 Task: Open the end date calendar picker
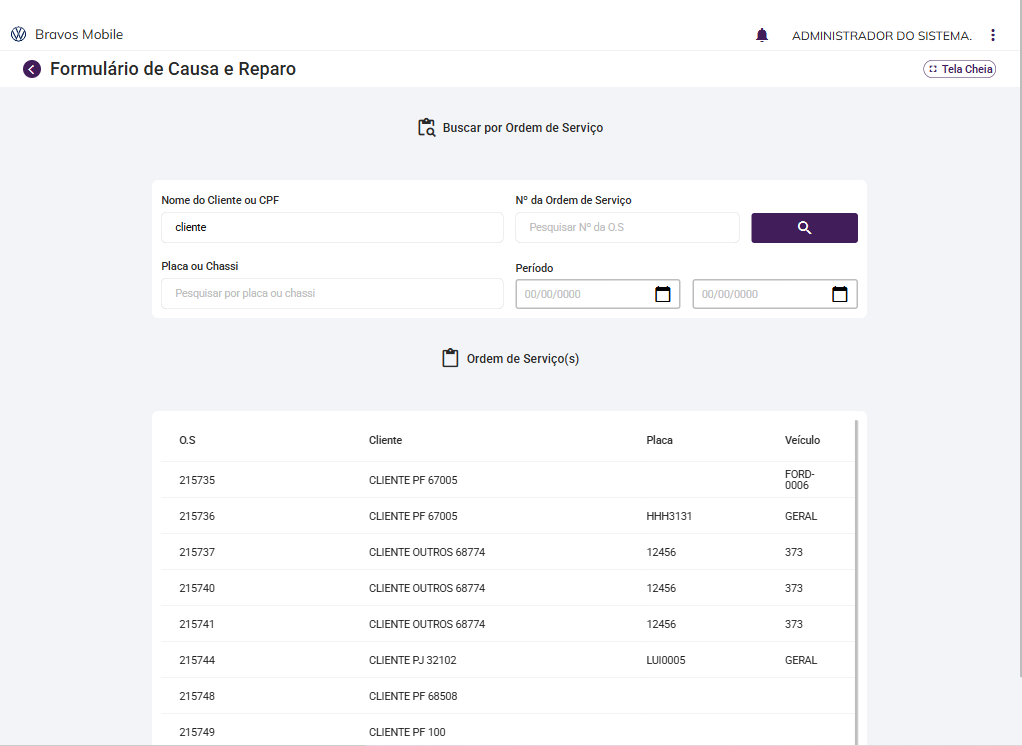pyautogui.click(x=839, y=294)
